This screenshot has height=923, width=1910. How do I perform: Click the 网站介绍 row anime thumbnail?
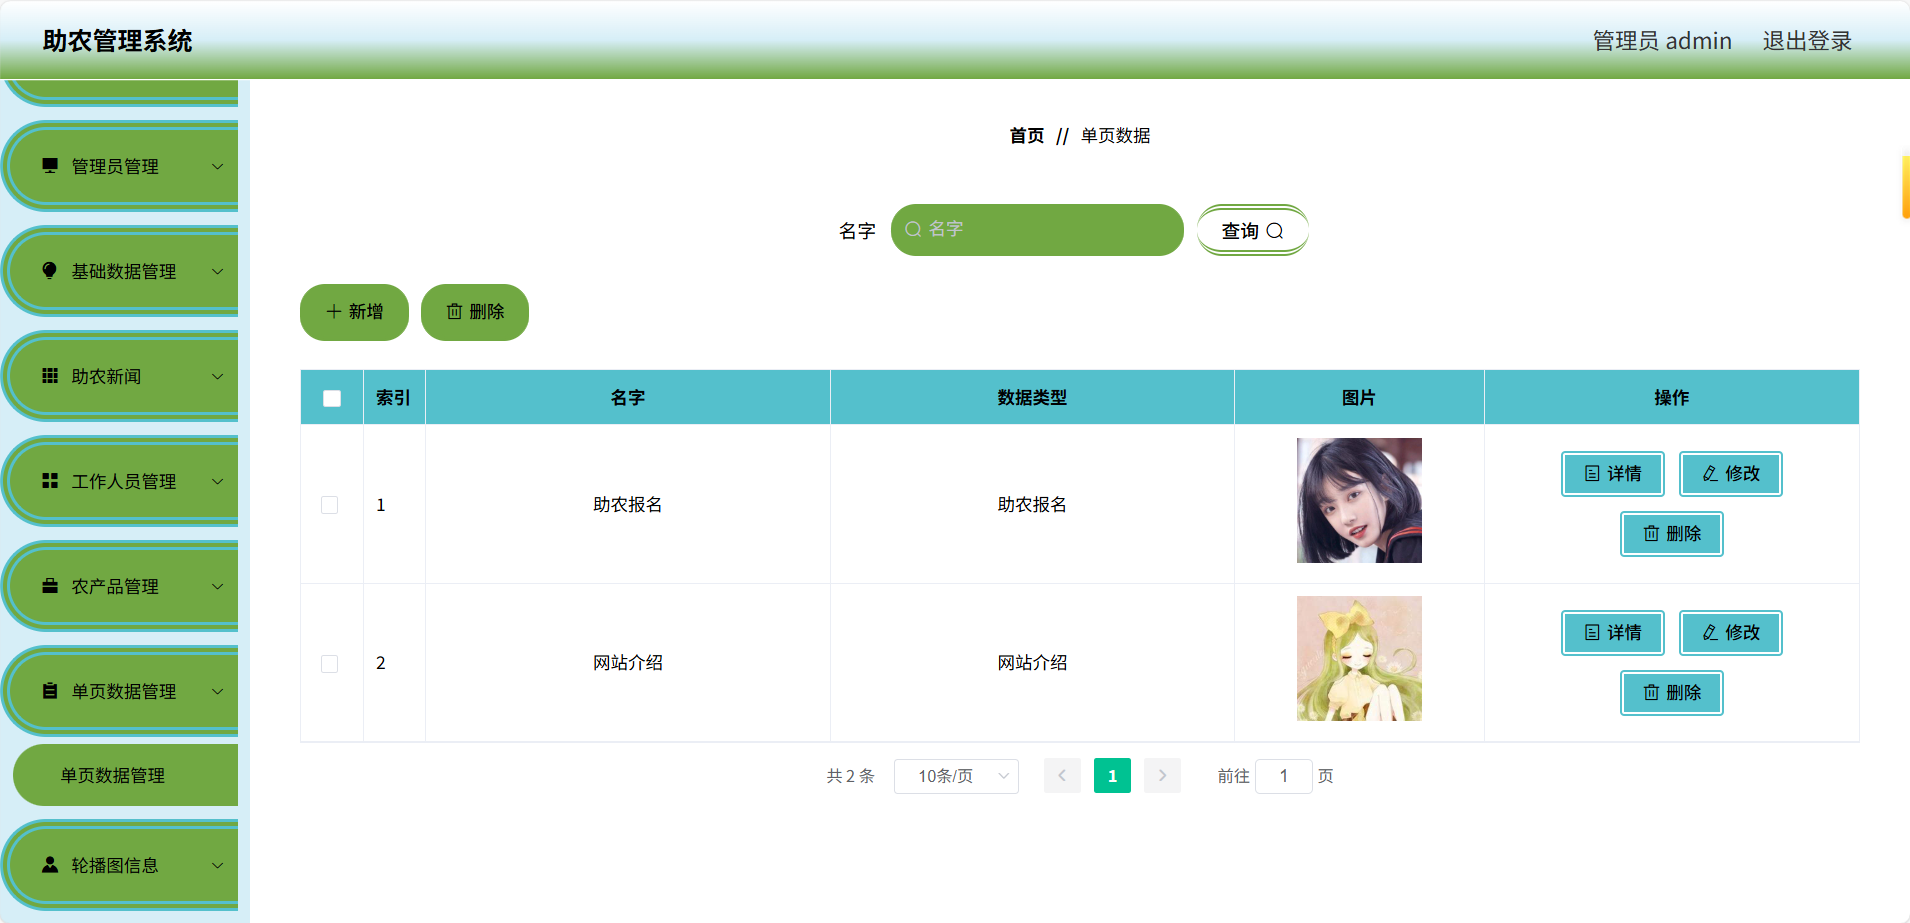(x=1359, y=659)
